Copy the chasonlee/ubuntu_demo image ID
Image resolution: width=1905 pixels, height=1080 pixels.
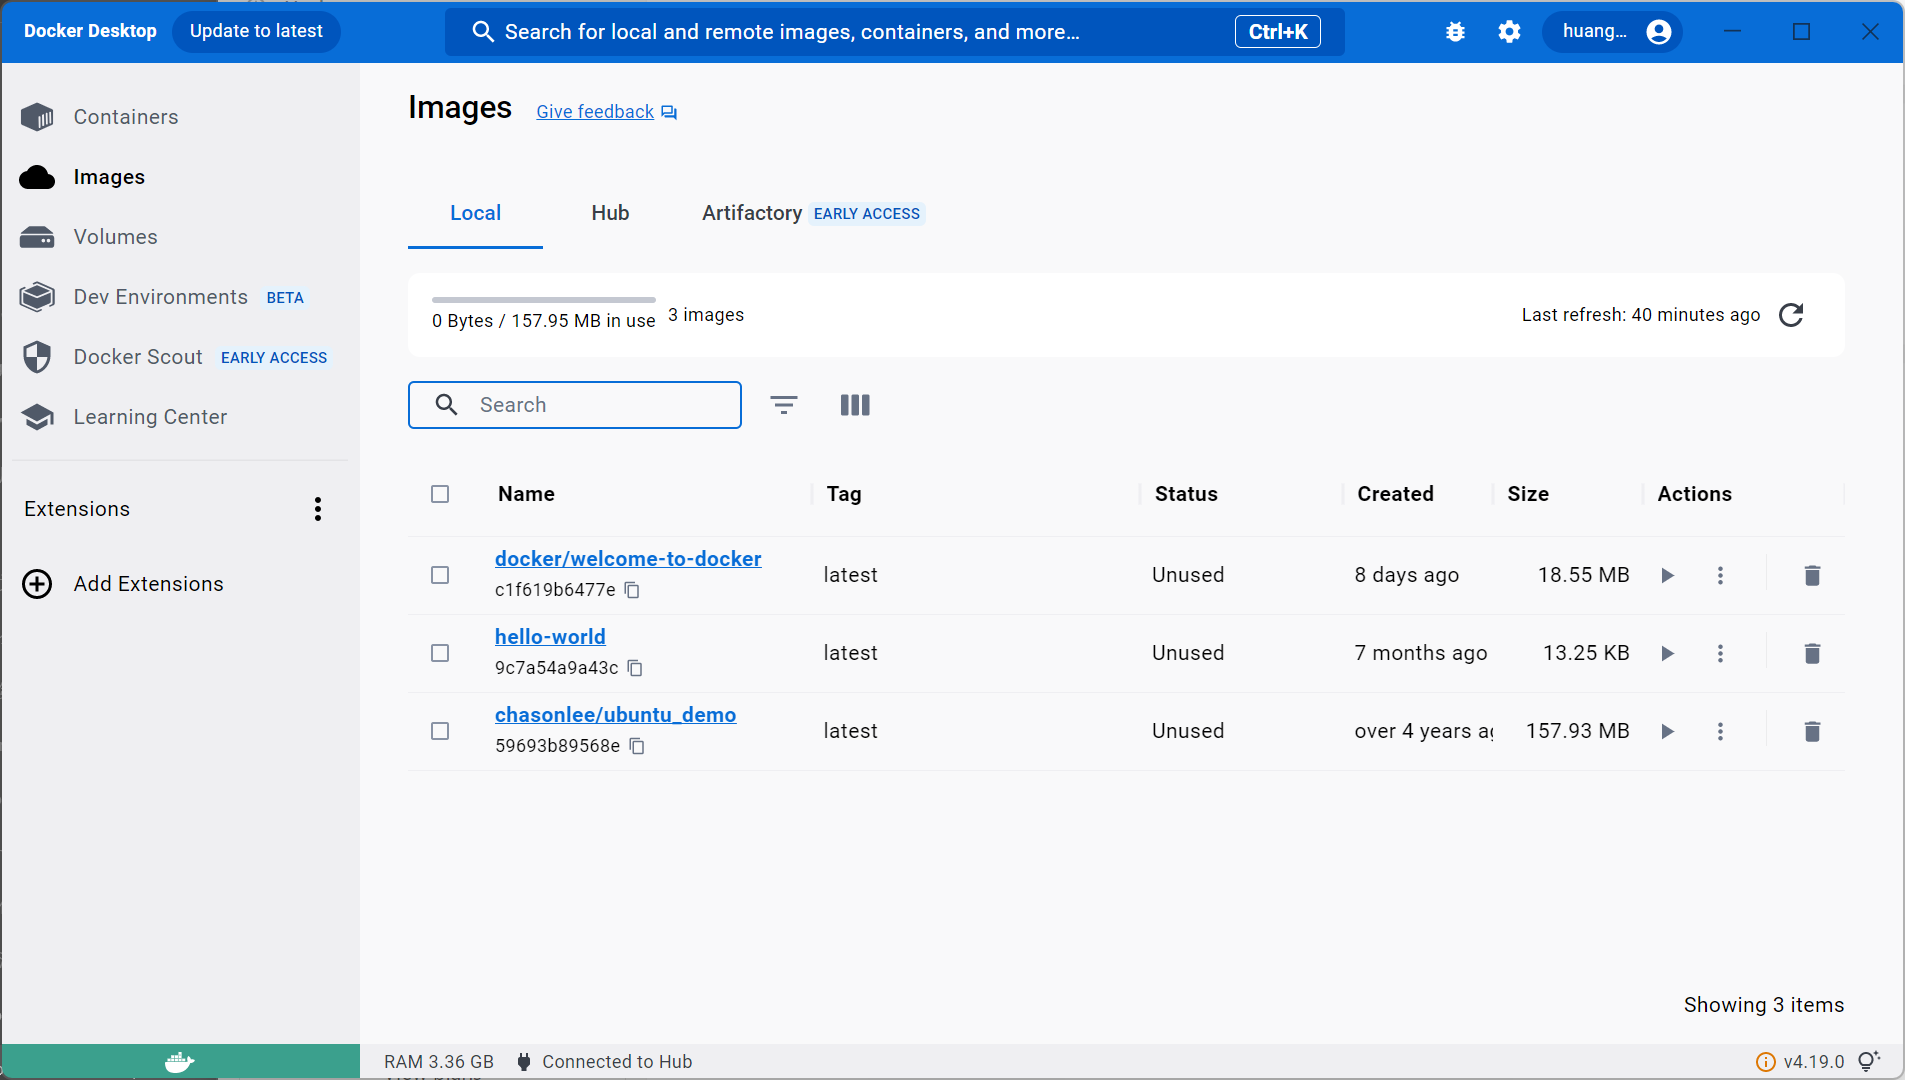tap(637, 746)
